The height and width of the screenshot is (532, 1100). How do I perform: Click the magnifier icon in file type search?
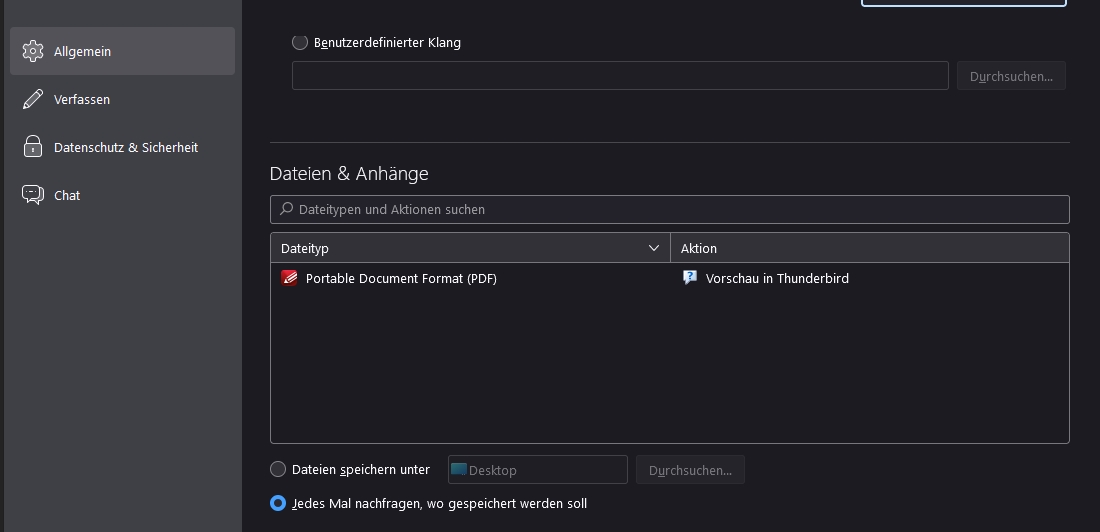tap(287, 209)
